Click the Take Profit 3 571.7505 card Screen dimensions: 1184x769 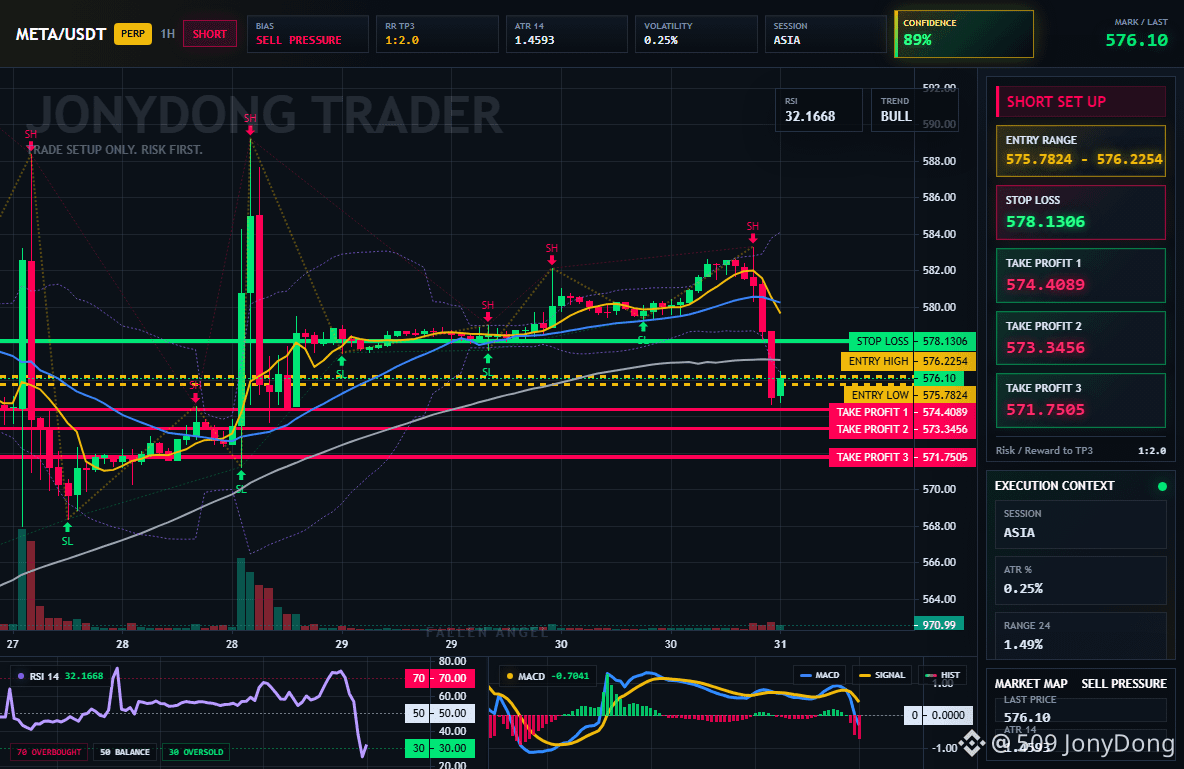click(x=1081, y=400)
